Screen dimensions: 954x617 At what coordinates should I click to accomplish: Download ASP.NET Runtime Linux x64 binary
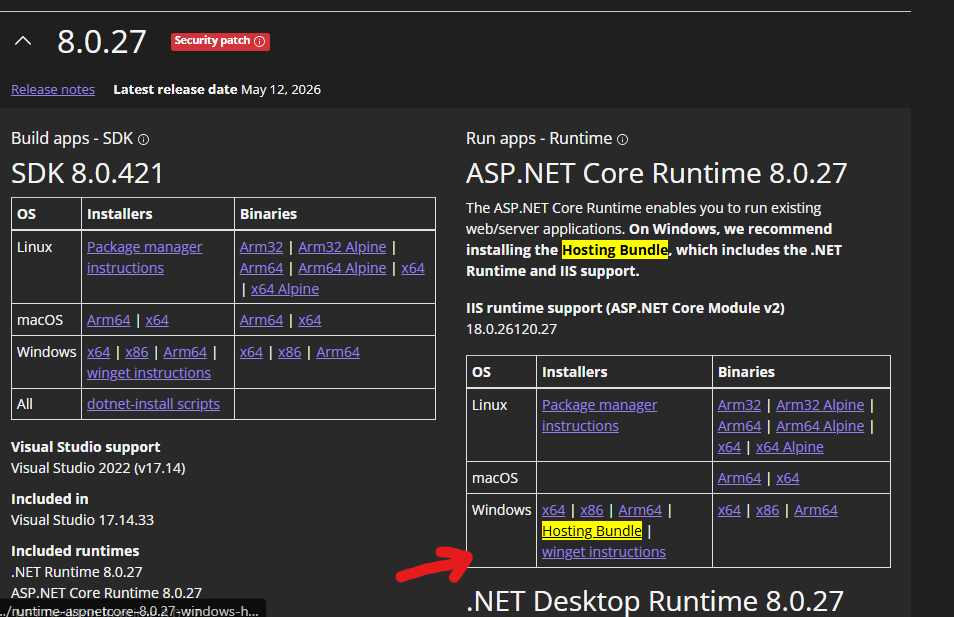point(729,447)
